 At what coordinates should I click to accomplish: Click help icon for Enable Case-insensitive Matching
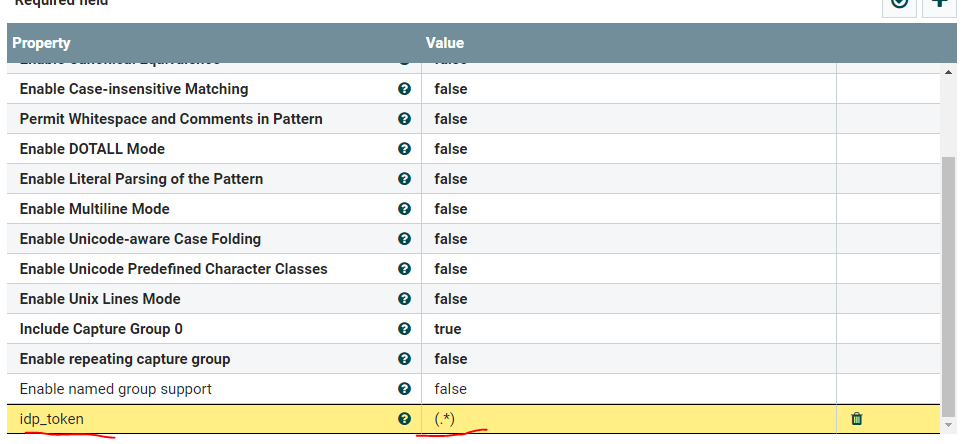pos(404,89)
